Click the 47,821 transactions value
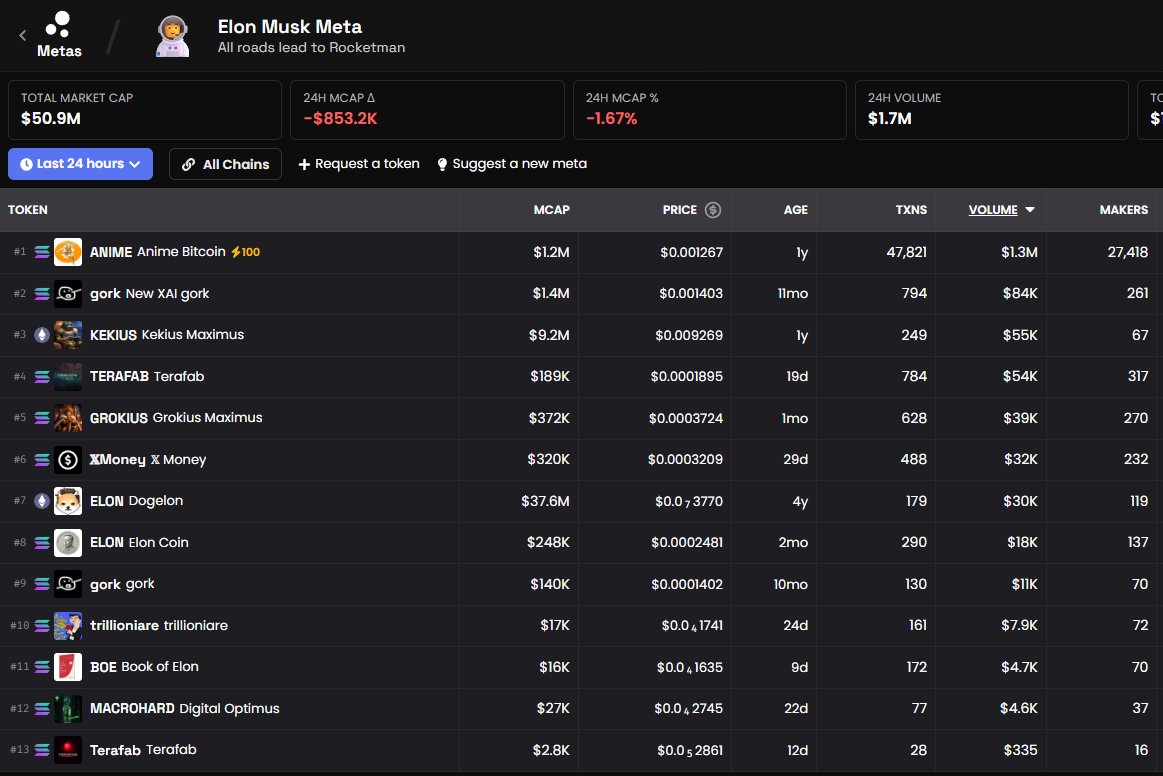 pos(906,252)
